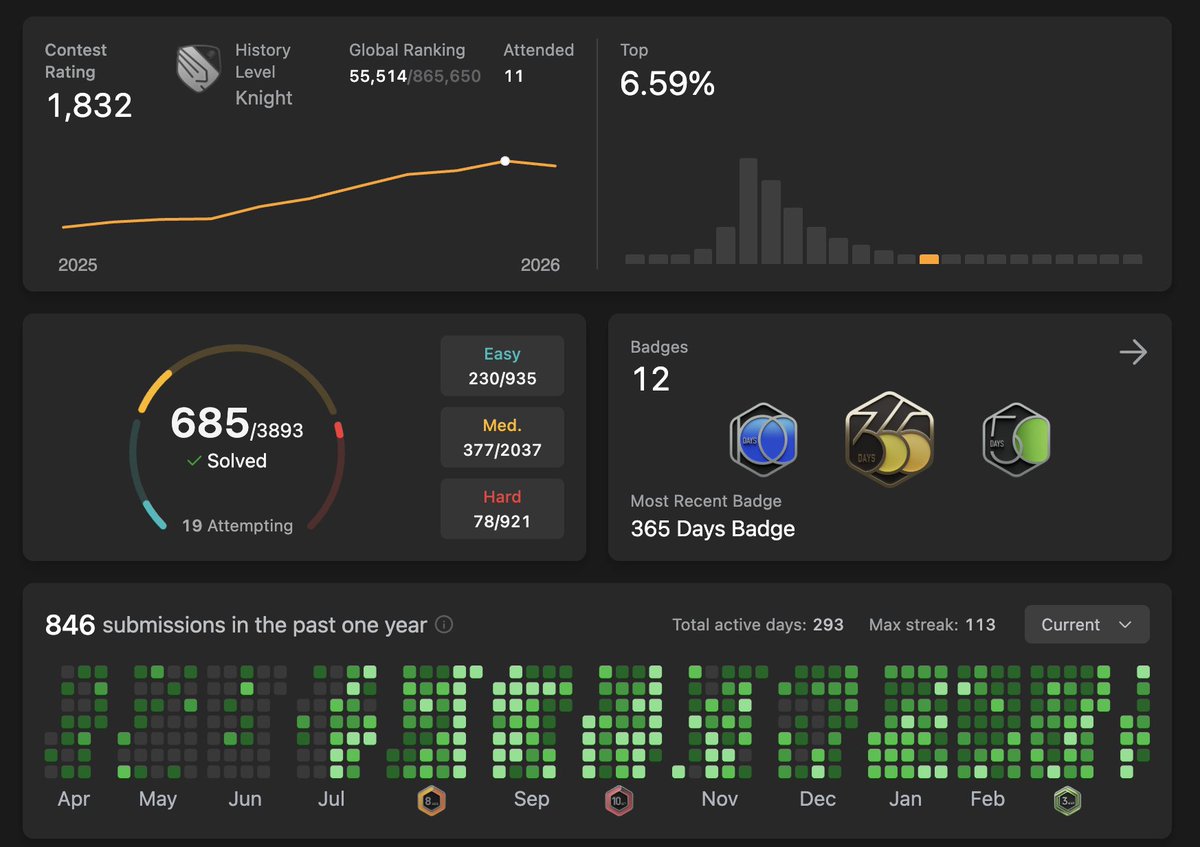Click the Feb month label

[x=987, y=799]
